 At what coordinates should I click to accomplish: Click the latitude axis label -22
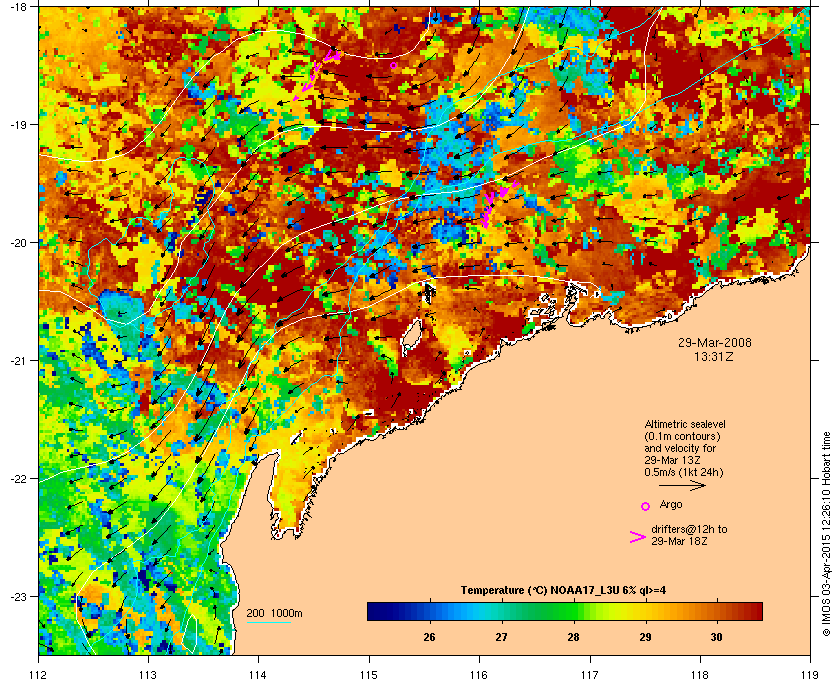[18, 478]
